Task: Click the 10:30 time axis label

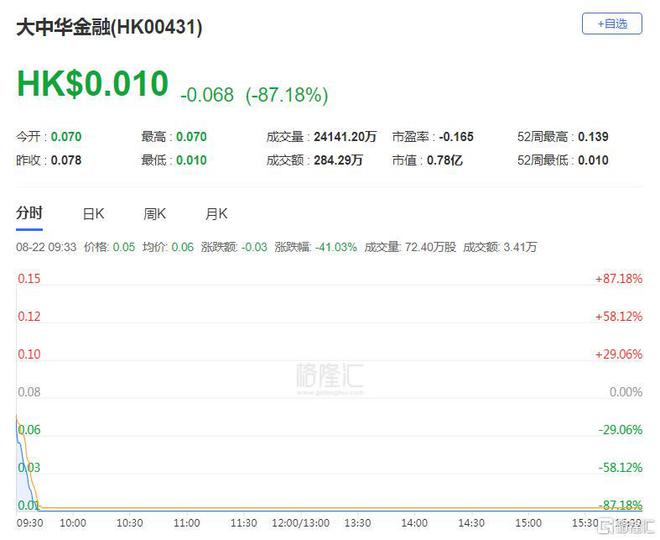Action: coord(130,523)
